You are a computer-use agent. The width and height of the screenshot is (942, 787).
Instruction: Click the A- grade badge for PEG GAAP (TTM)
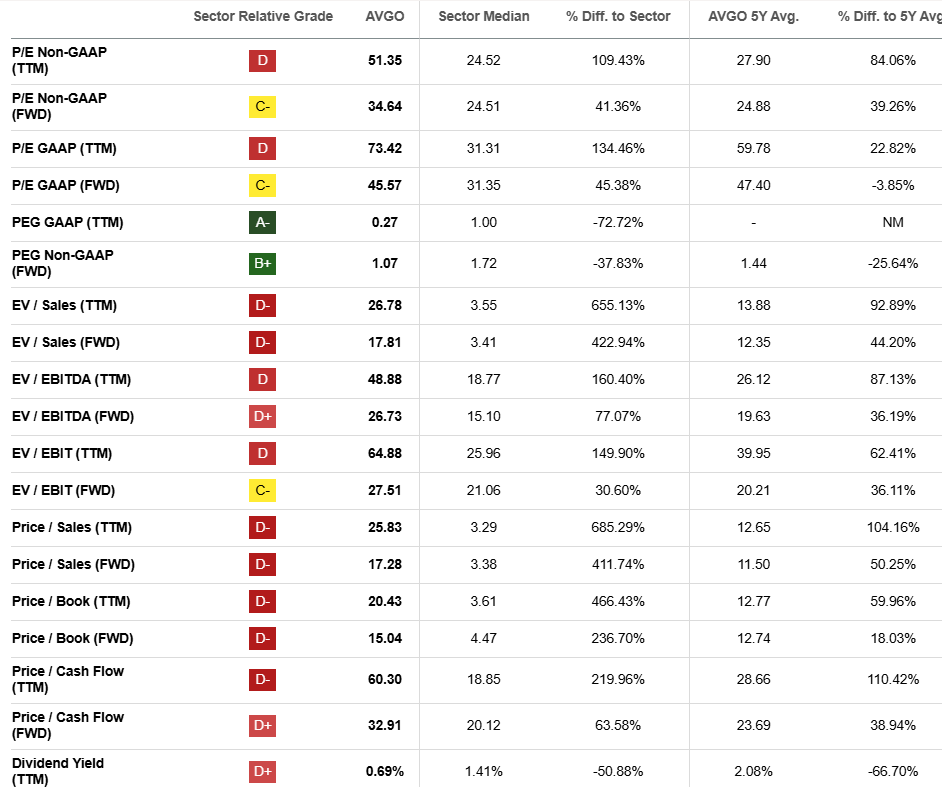pyautogui.click(x=262, y=222)
